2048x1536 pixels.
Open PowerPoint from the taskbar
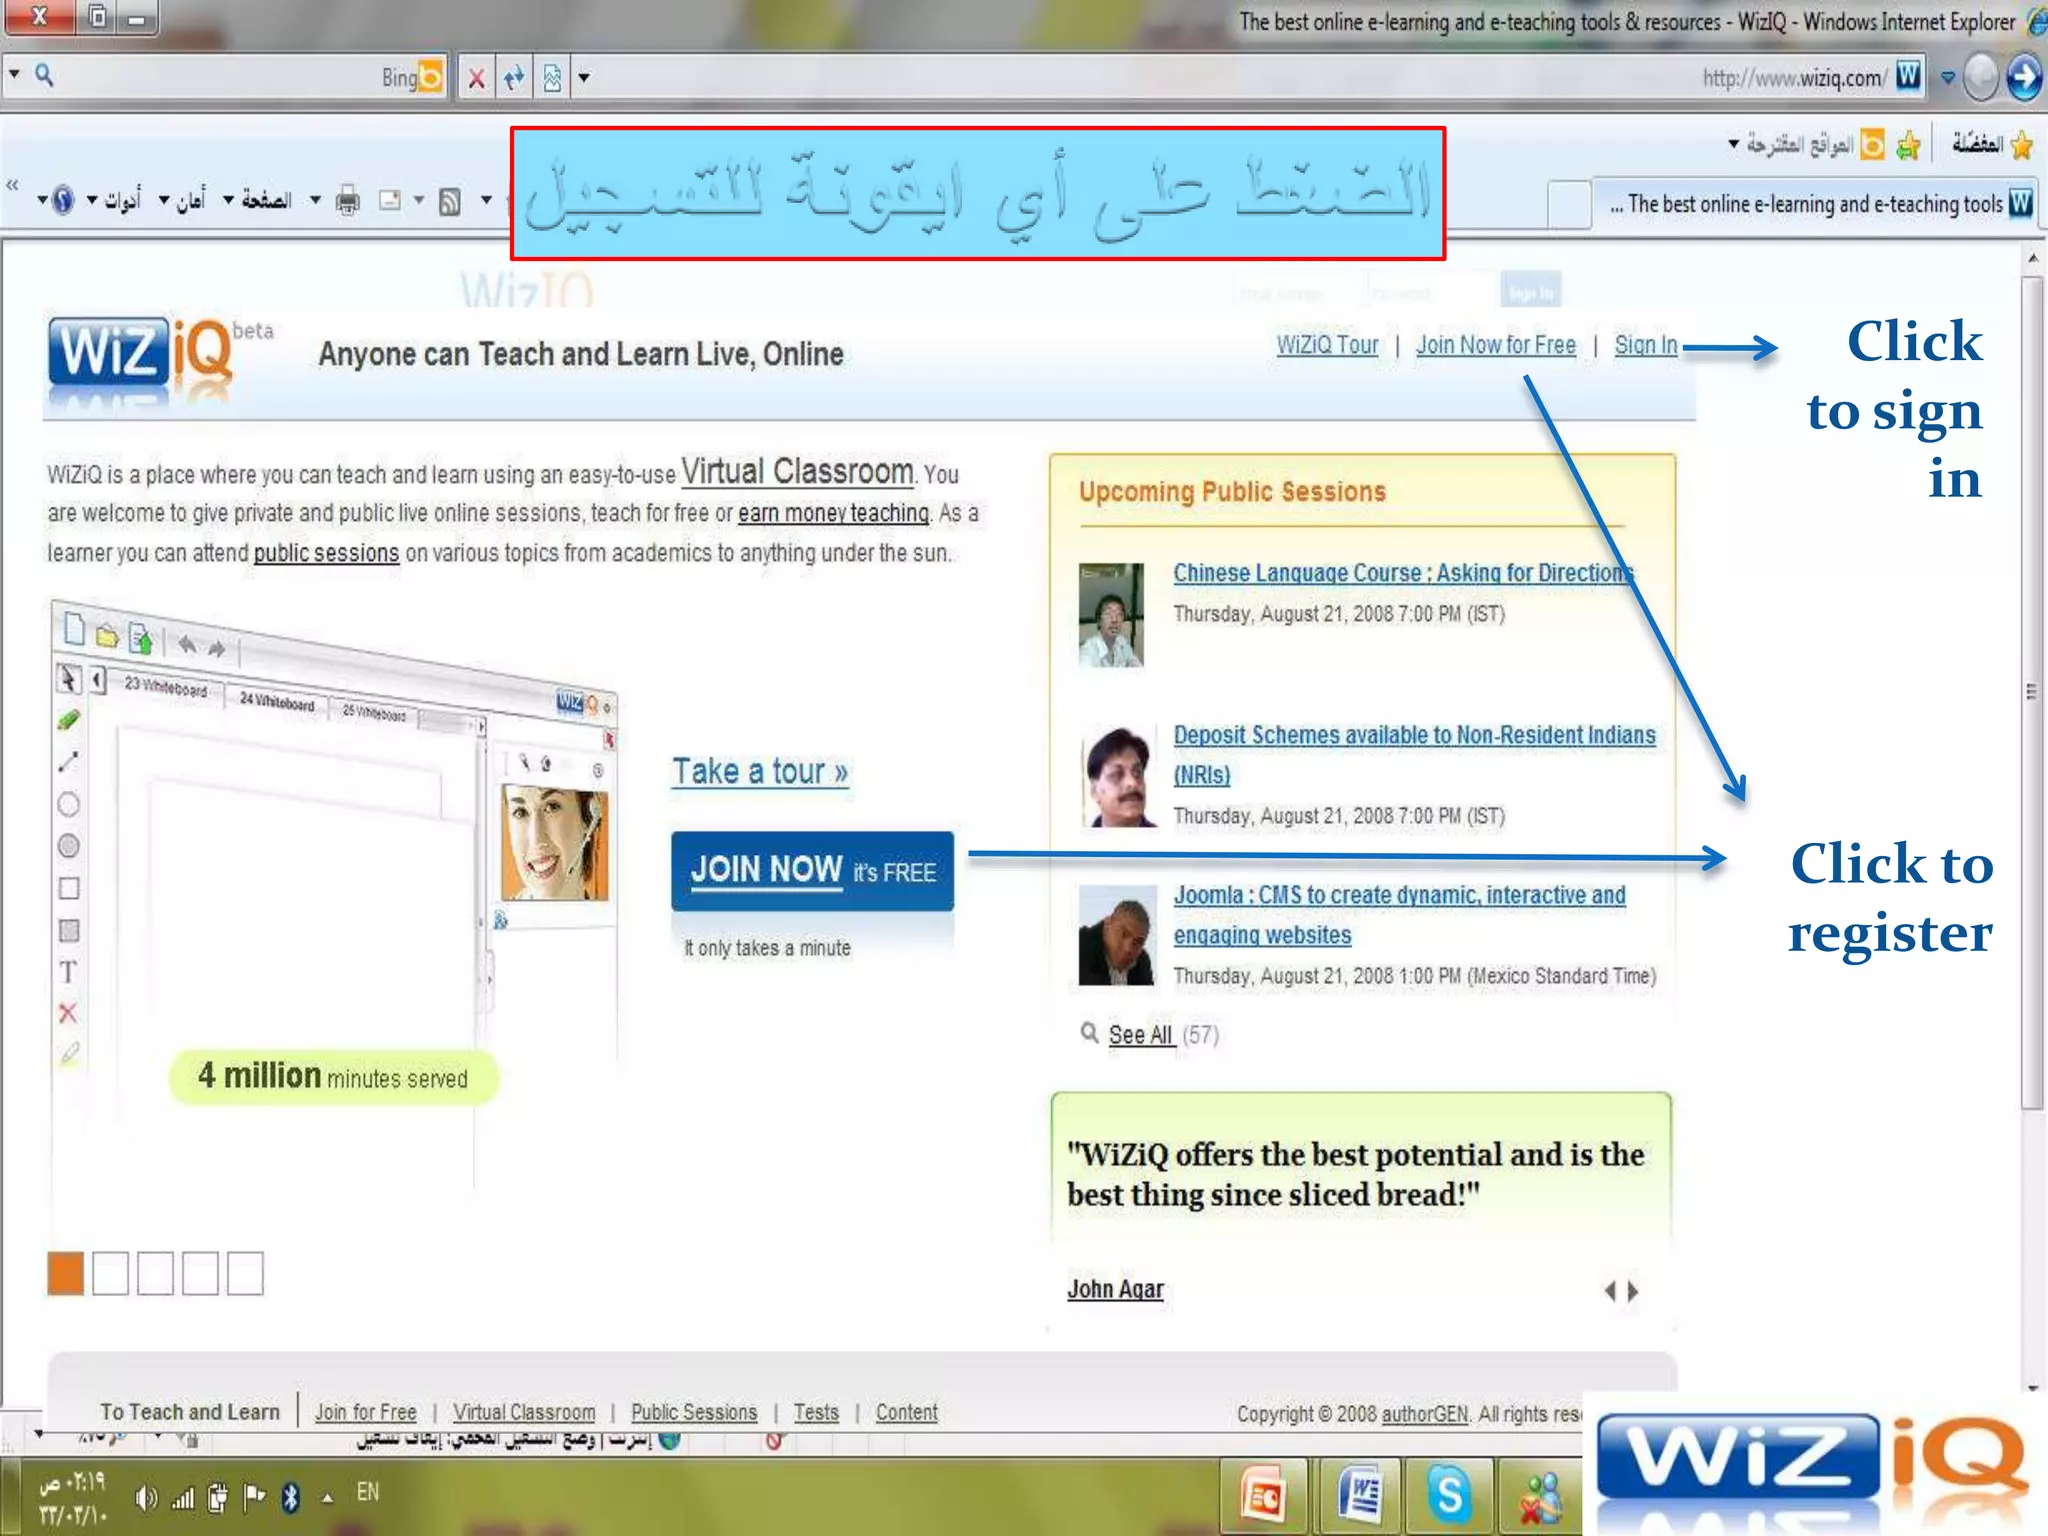click(x=1264, y=1496)
